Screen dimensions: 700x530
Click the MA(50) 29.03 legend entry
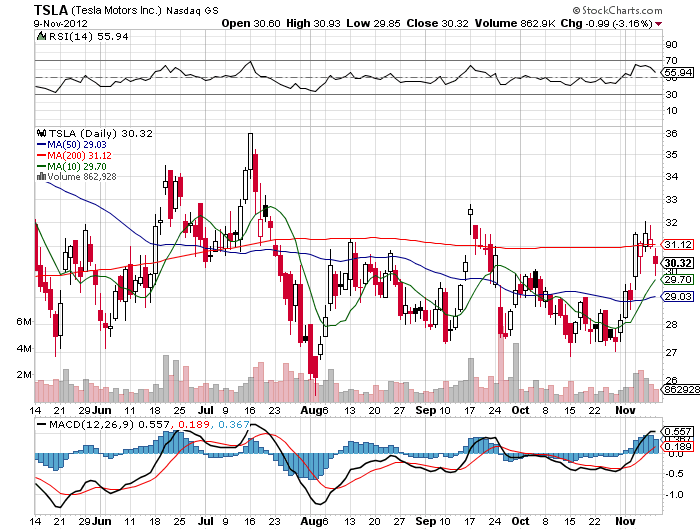pos(77,145)
